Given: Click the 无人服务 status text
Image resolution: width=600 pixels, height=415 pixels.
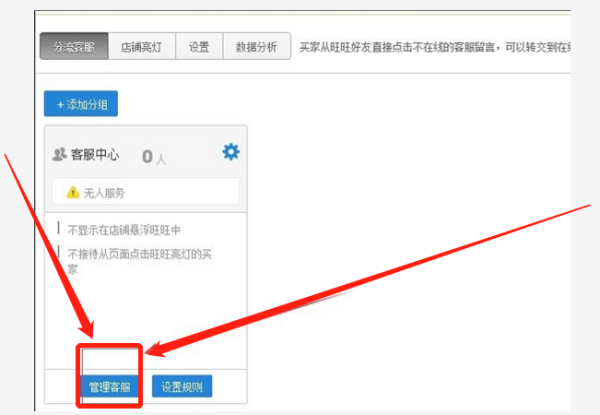Looking at the screenshot, I should click(x=104, y=193).
